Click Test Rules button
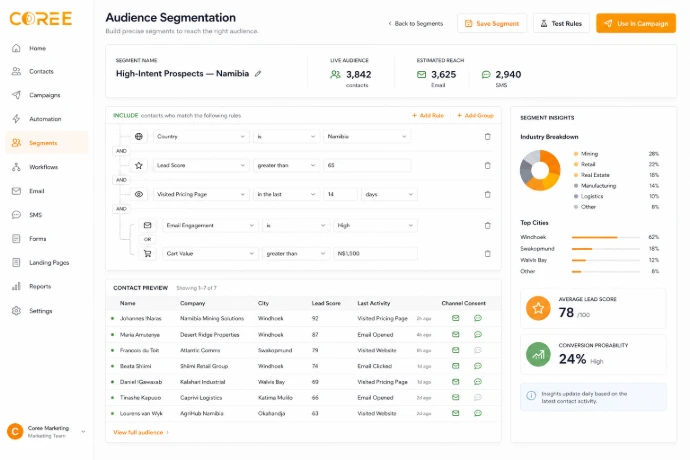The width and height of the screenshot is (690, 460). pos(561,23)
